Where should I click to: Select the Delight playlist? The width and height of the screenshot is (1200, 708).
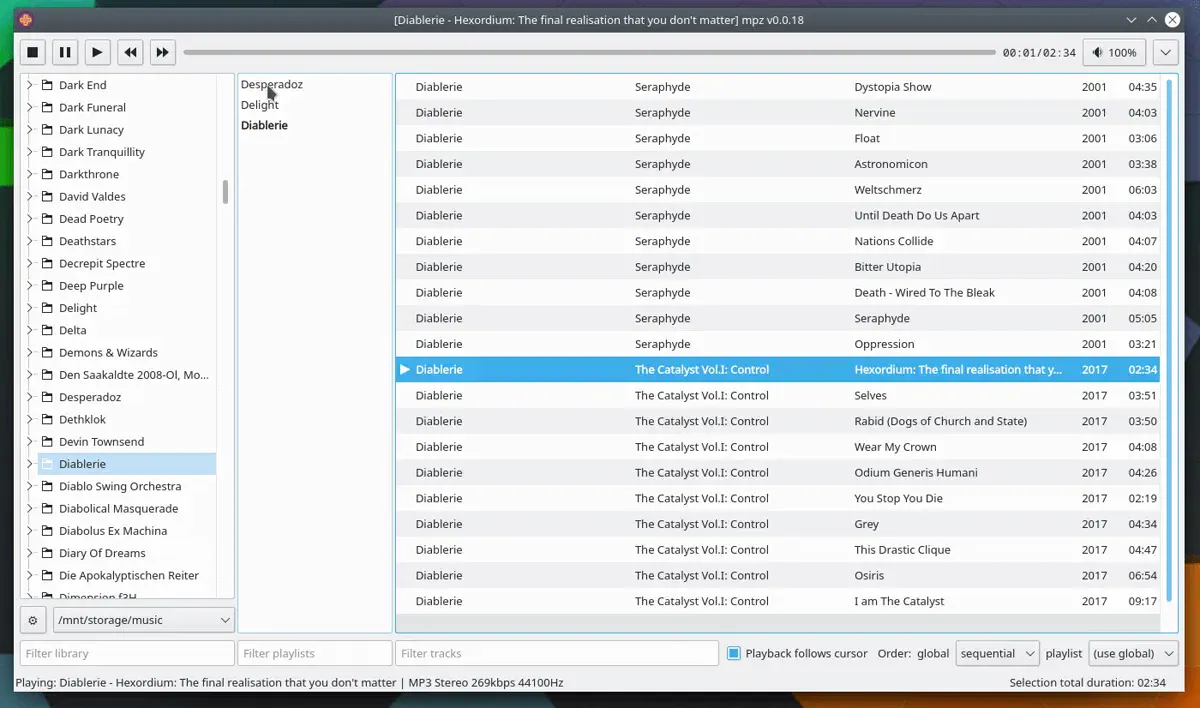pos(260,105)
